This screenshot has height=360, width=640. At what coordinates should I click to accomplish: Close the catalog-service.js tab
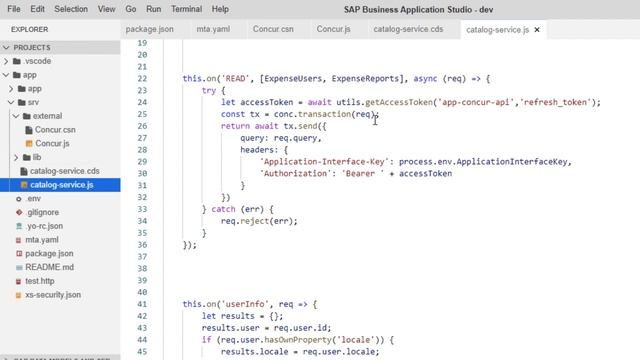pos(537,30)
